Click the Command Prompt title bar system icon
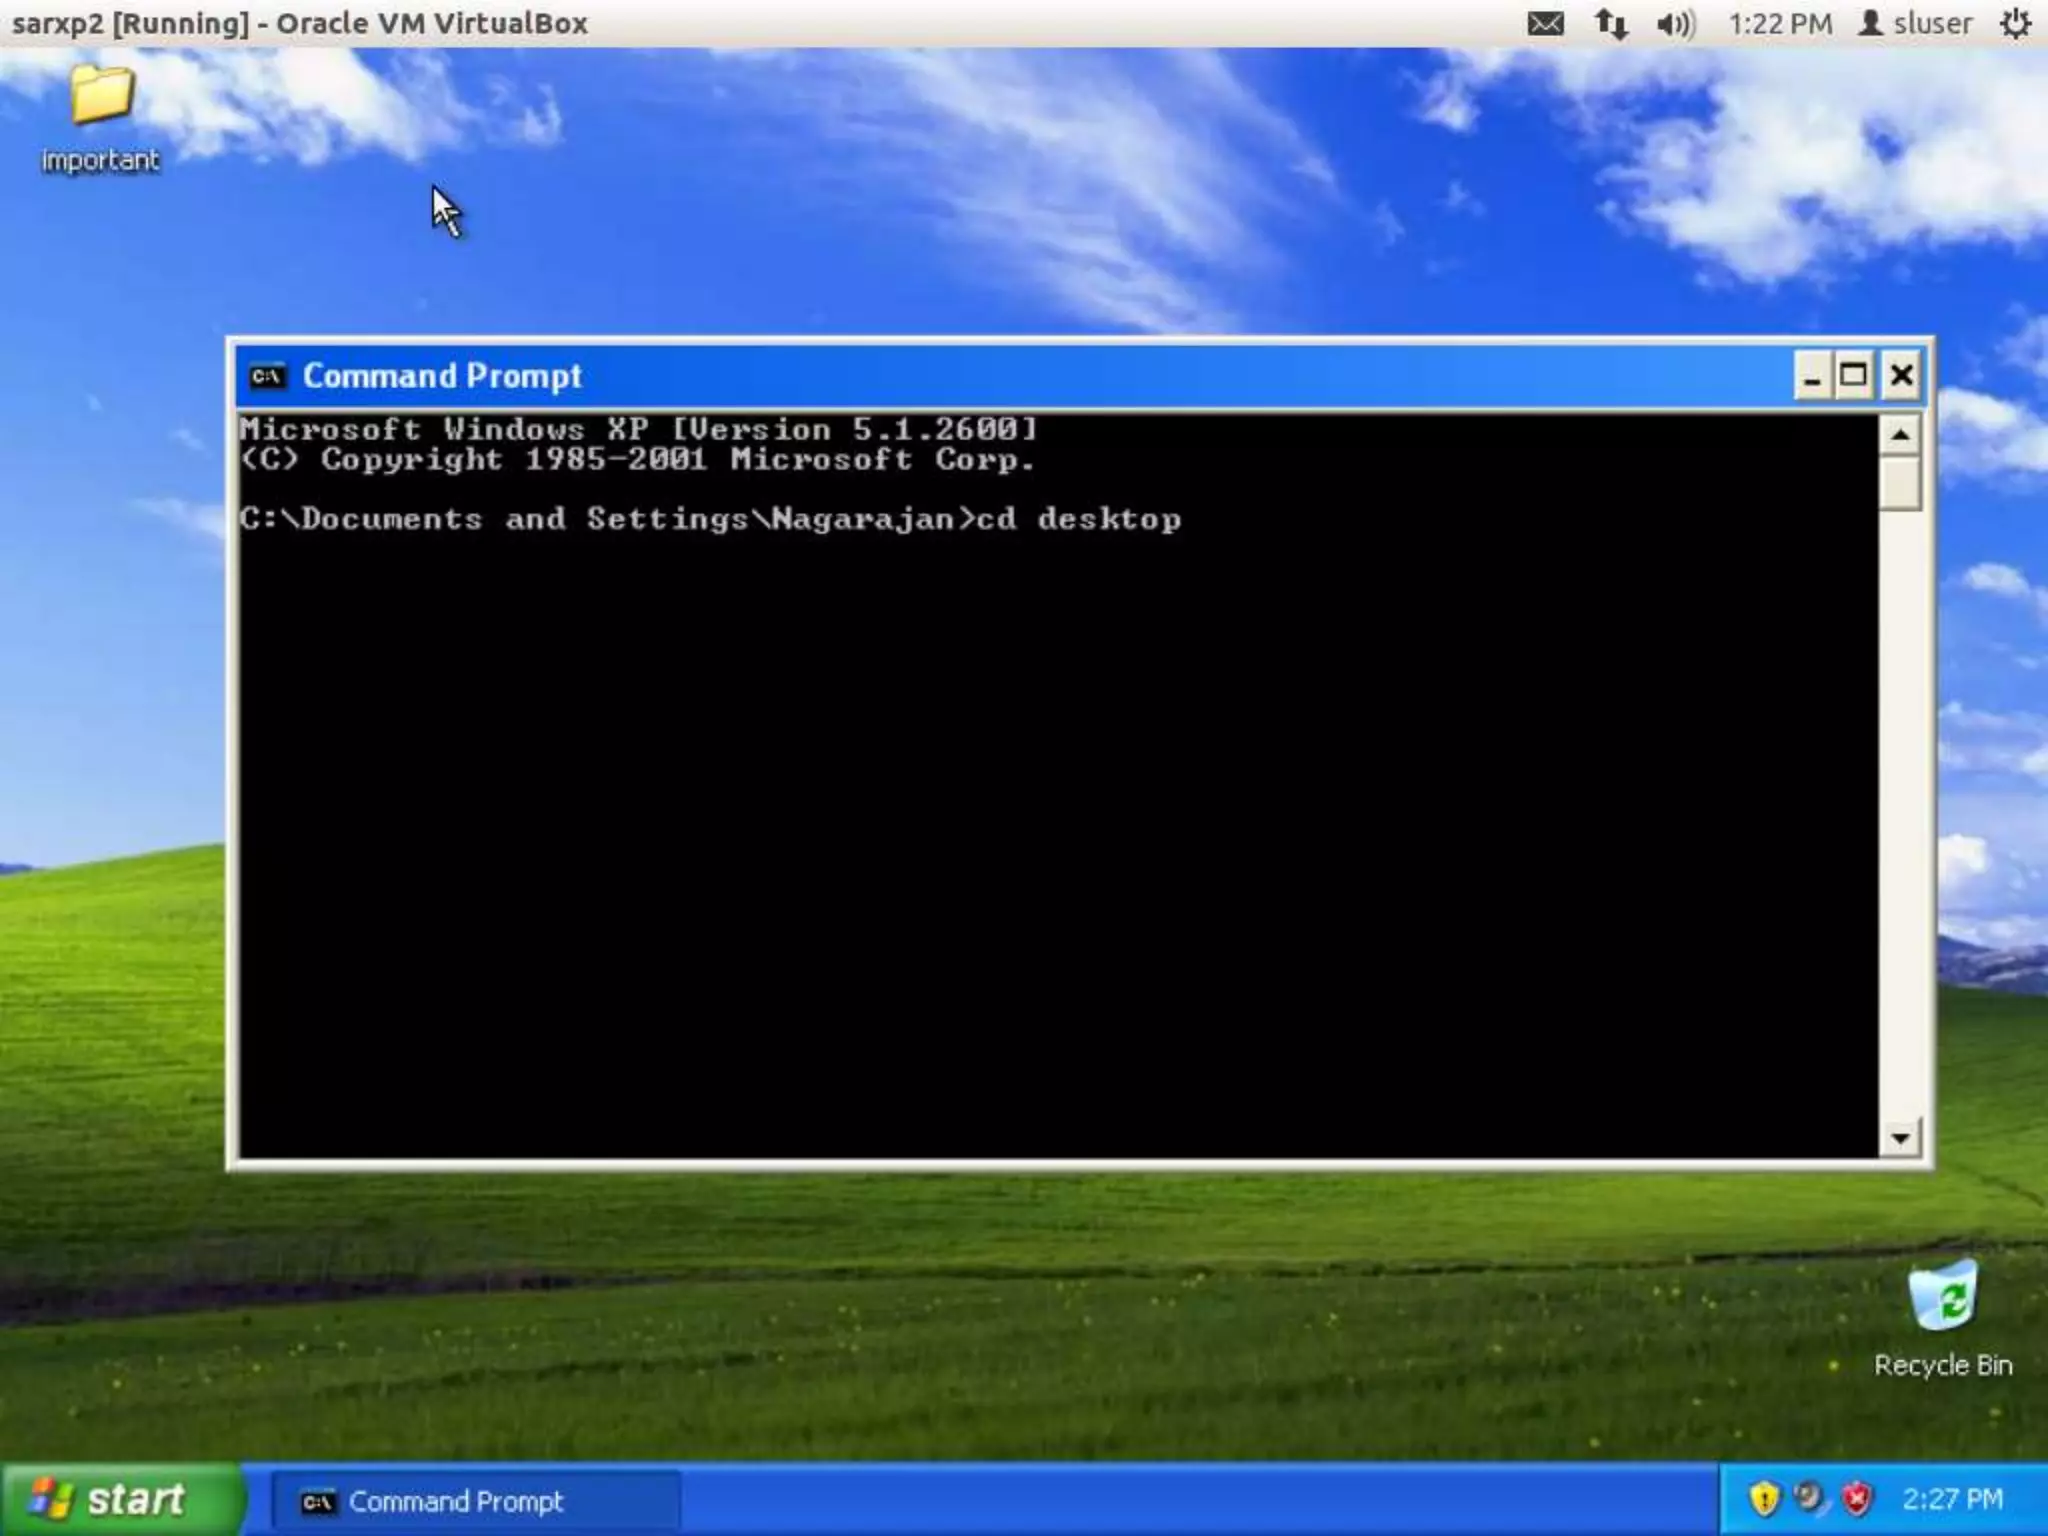Screen dimensions: 2048x1536 pyautogui.click(x=267, y=376)
